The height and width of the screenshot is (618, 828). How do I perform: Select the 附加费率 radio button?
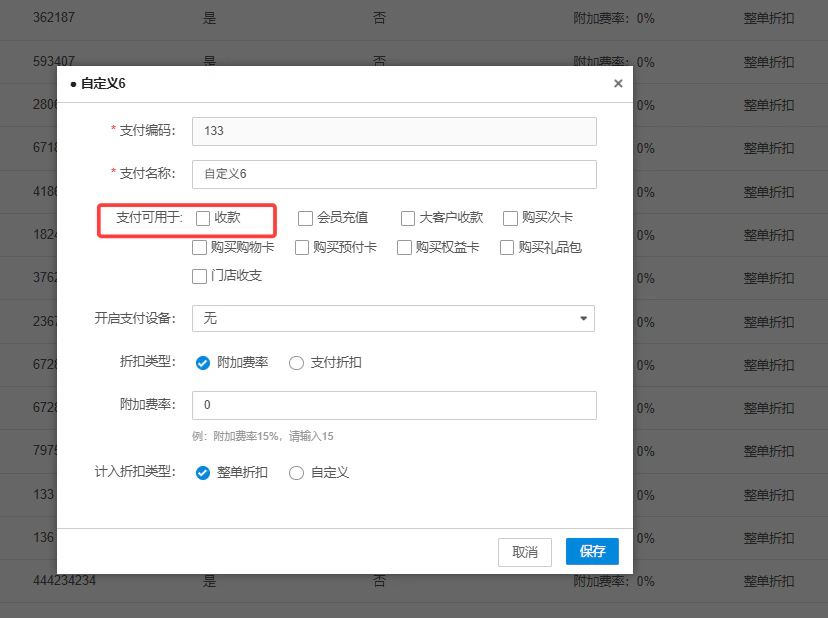tap(203, 363)
